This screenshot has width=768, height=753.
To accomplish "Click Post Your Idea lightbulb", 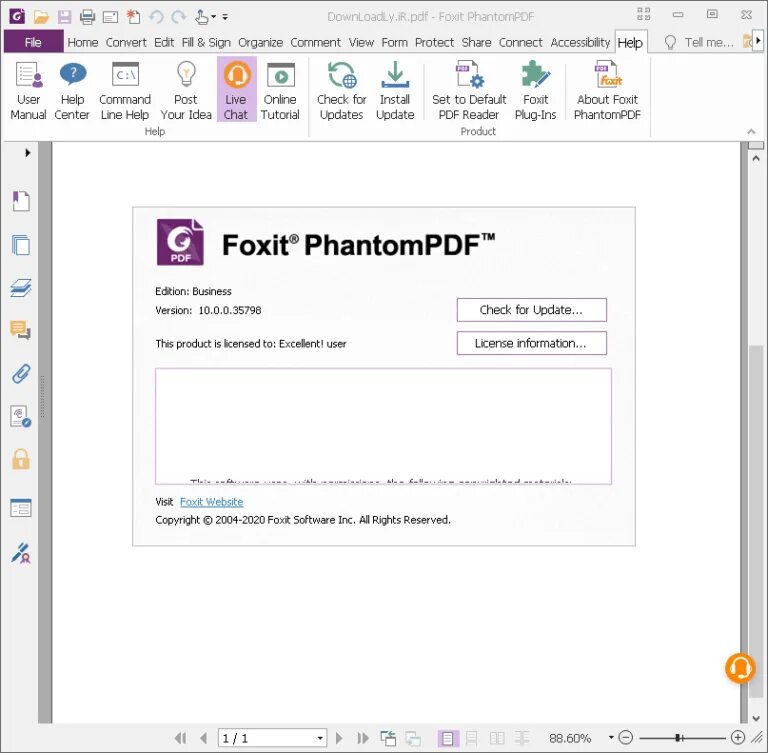I will click(x=186, y=91).
